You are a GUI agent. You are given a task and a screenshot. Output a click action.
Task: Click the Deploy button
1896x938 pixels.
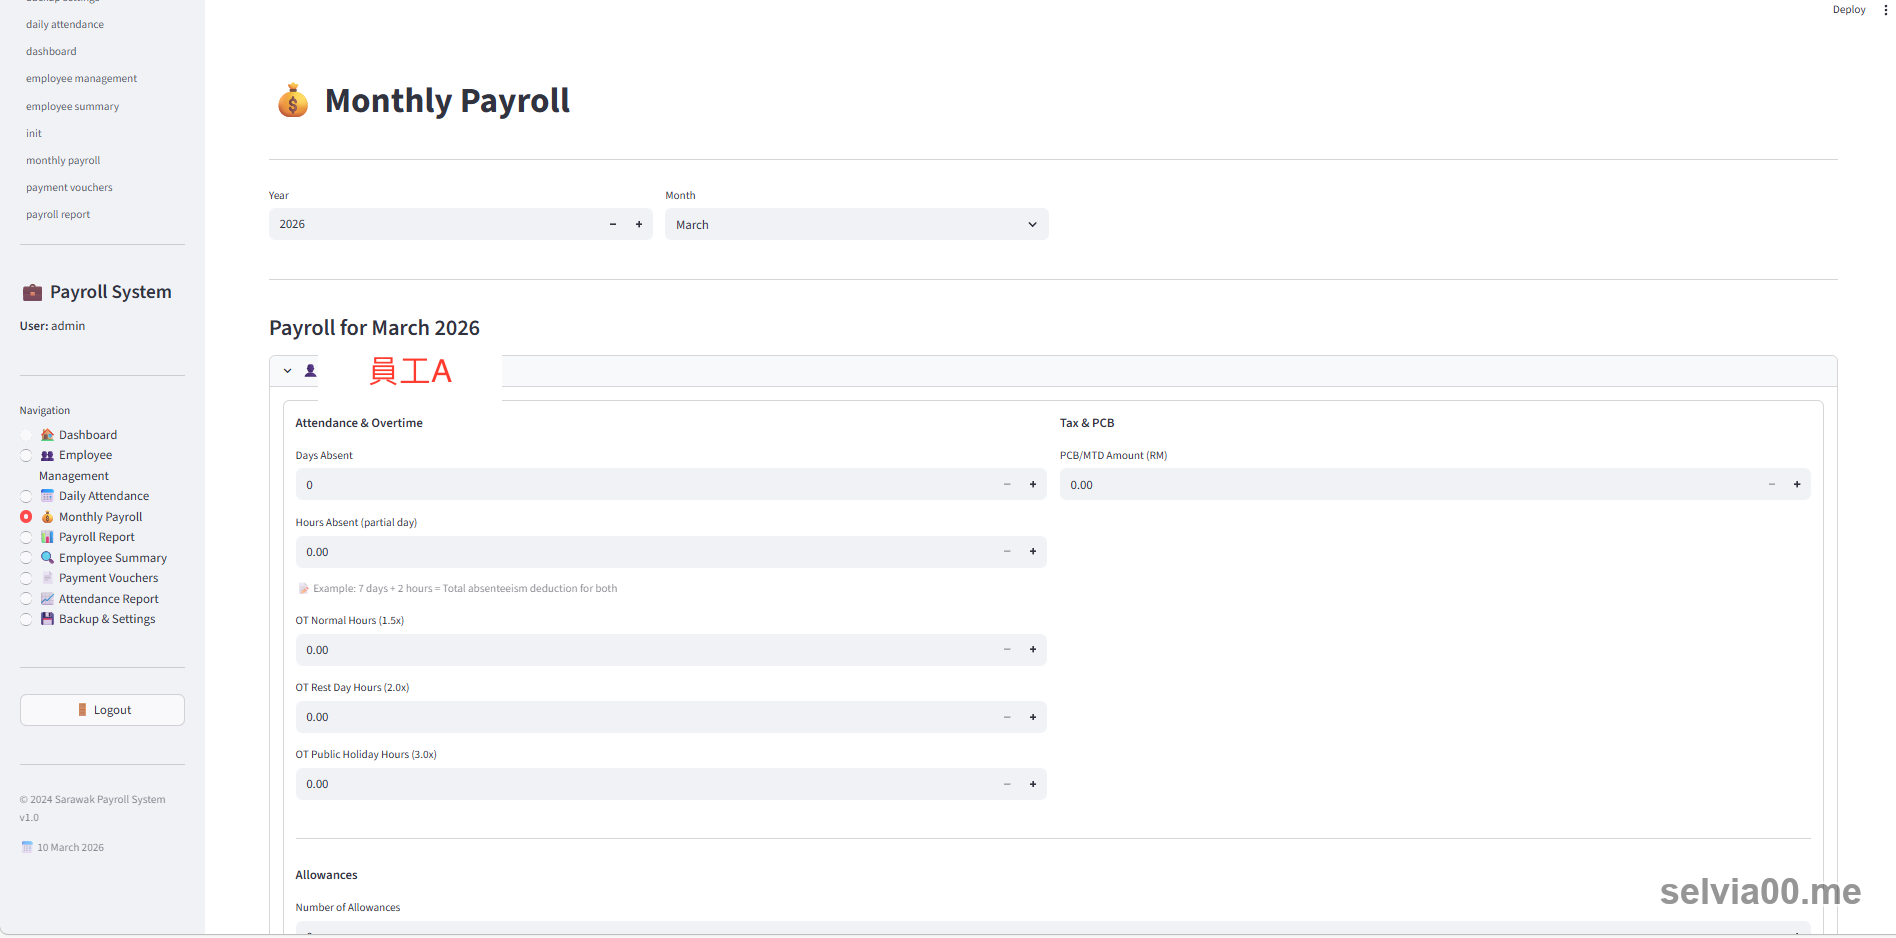(1849, 10)
